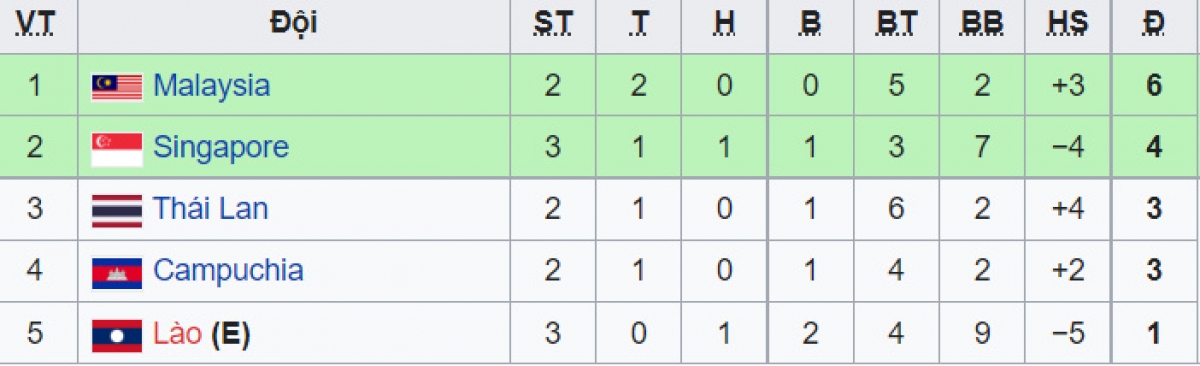Open the Campuchia team link

click(228, 271)
